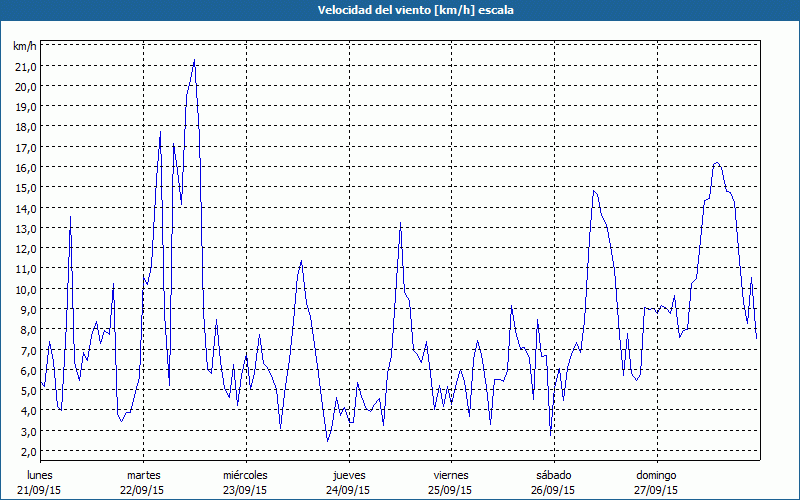The image size is (800, 500).
Task: Click the chart title "Velocidad del viento"
Action: (x=400, y=10)
